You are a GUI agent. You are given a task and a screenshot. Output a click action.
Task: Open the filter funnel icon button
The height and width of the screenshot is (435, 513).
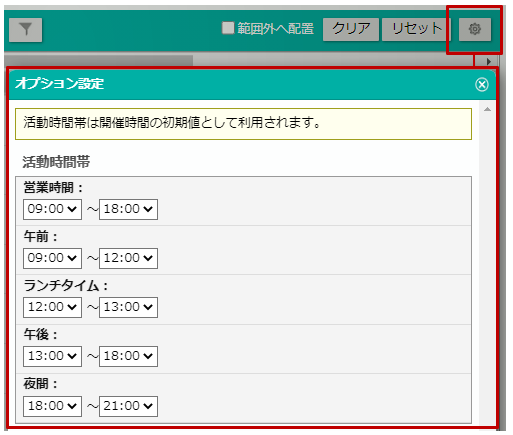tap(26, 30)
